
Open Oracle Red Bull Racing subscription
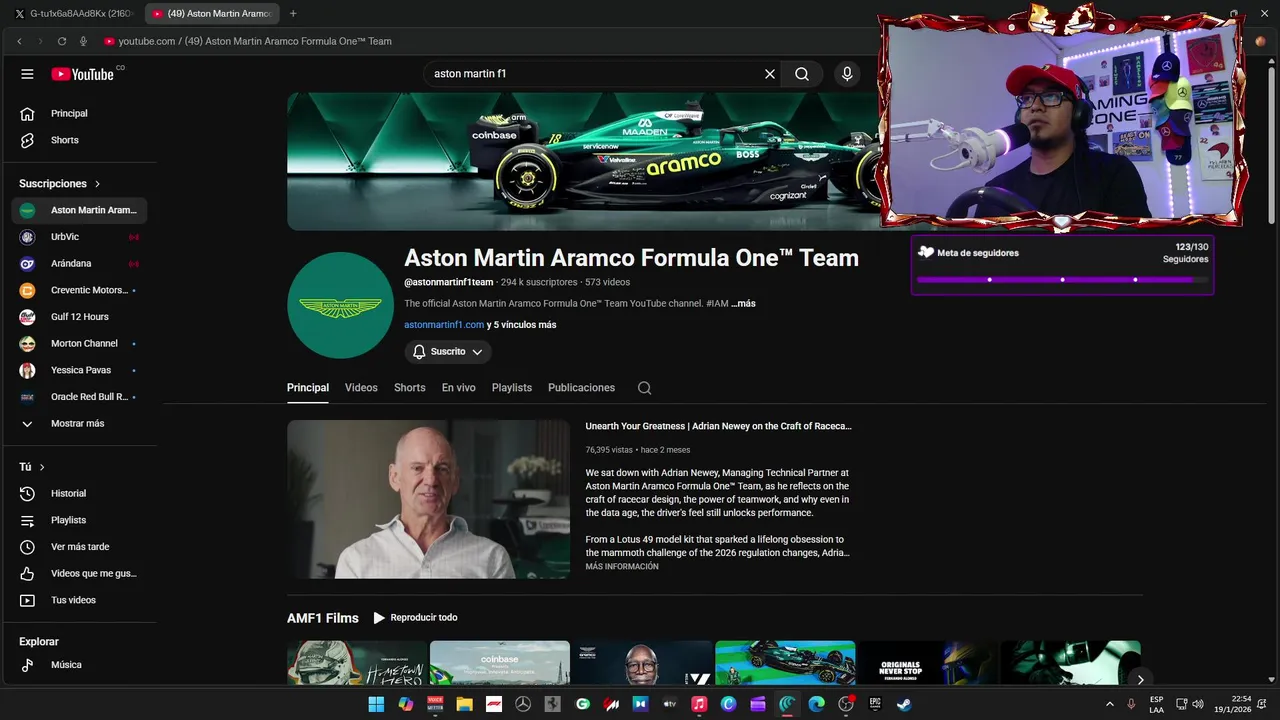pyautogui.click(x=80, y=397)
